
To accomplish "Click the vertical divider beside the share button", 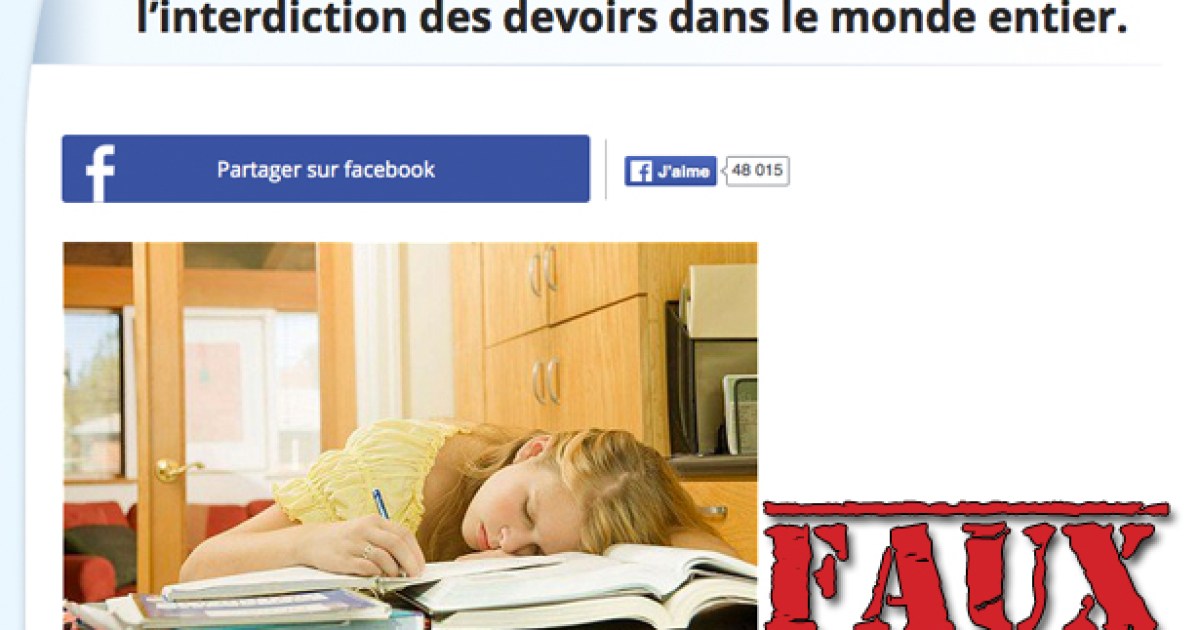I will pyautogui.click(x=606, y=169).
